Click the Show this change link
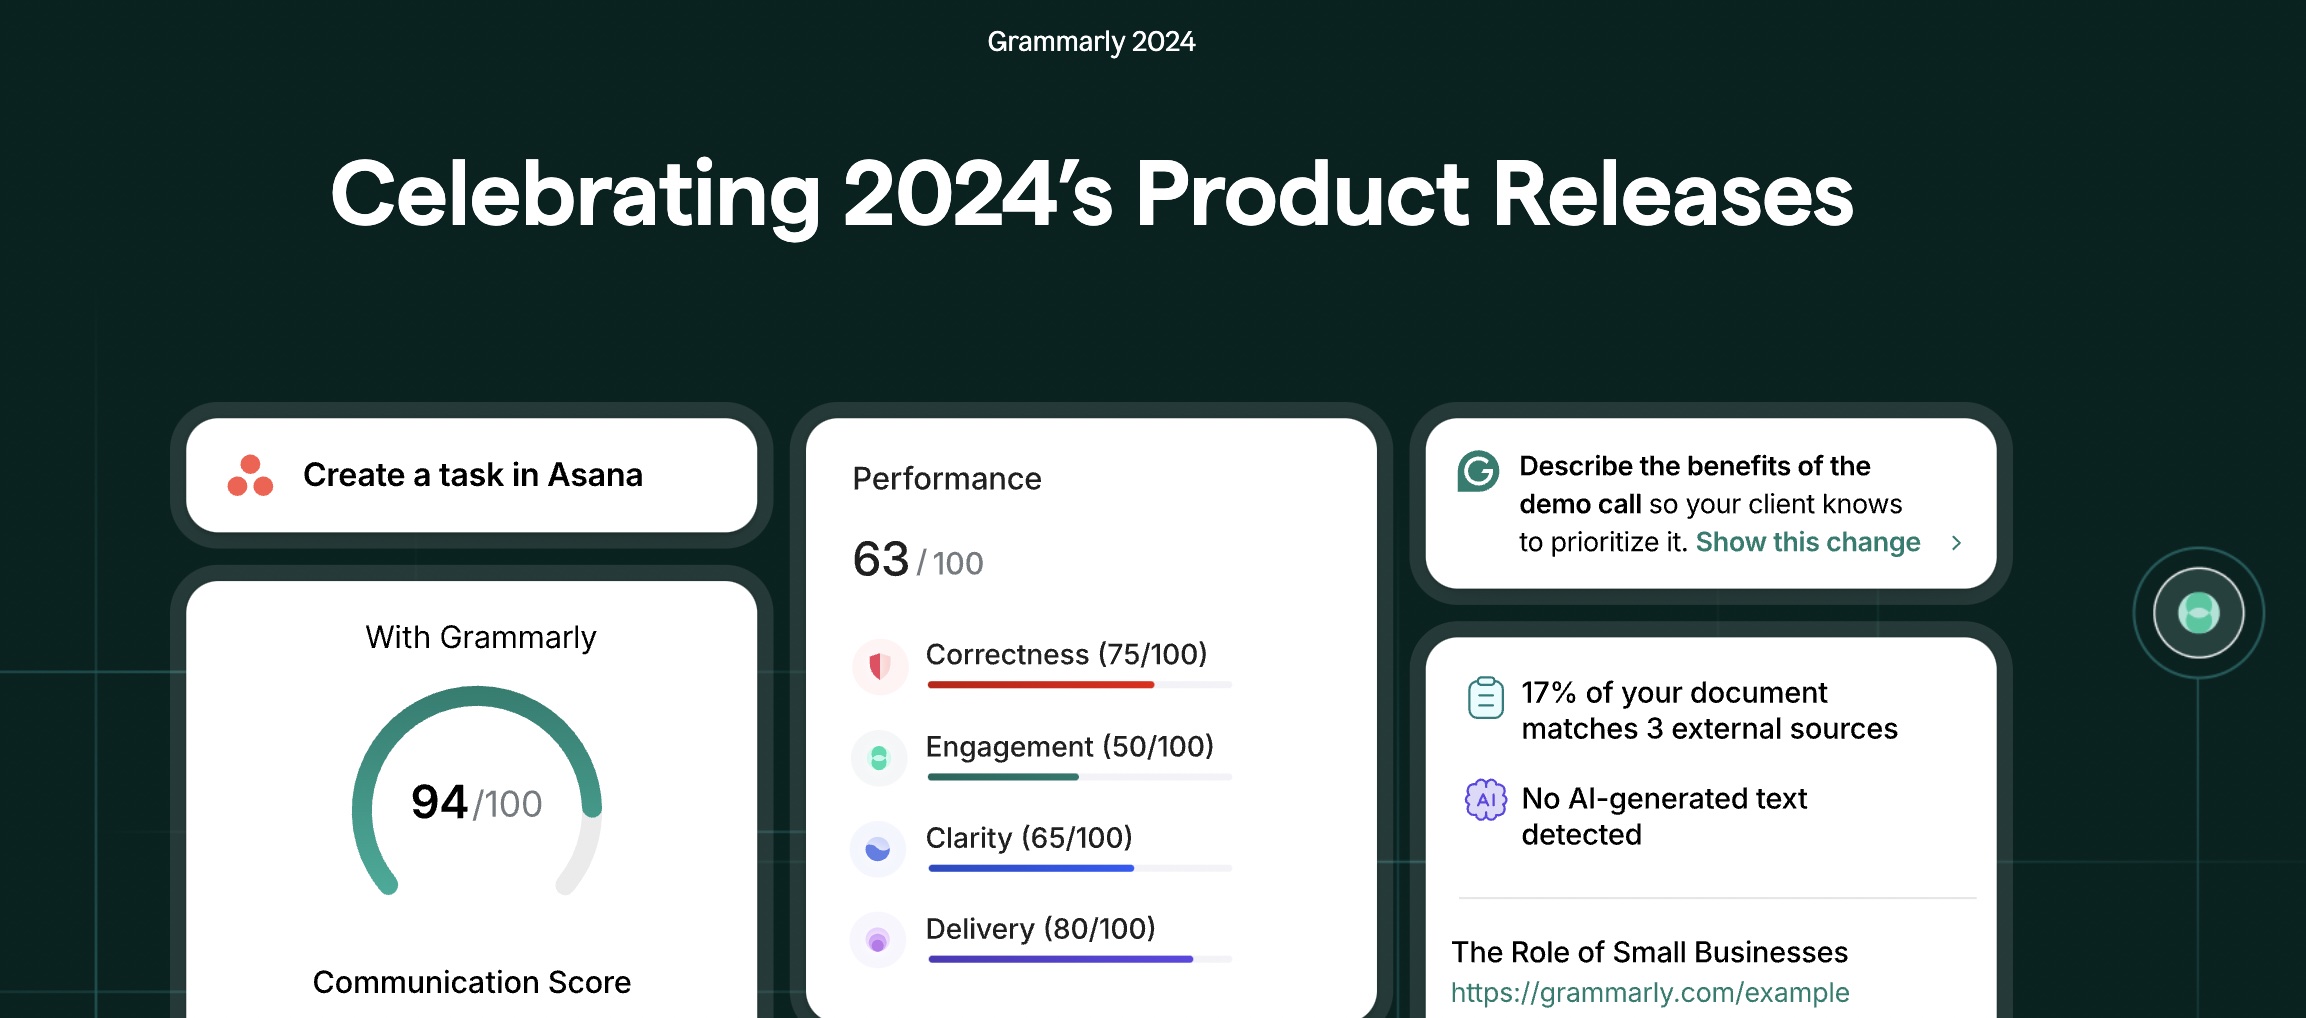Image resolution: width=2306 pixels, height=1018 pixels. [x=1808, y=542]
